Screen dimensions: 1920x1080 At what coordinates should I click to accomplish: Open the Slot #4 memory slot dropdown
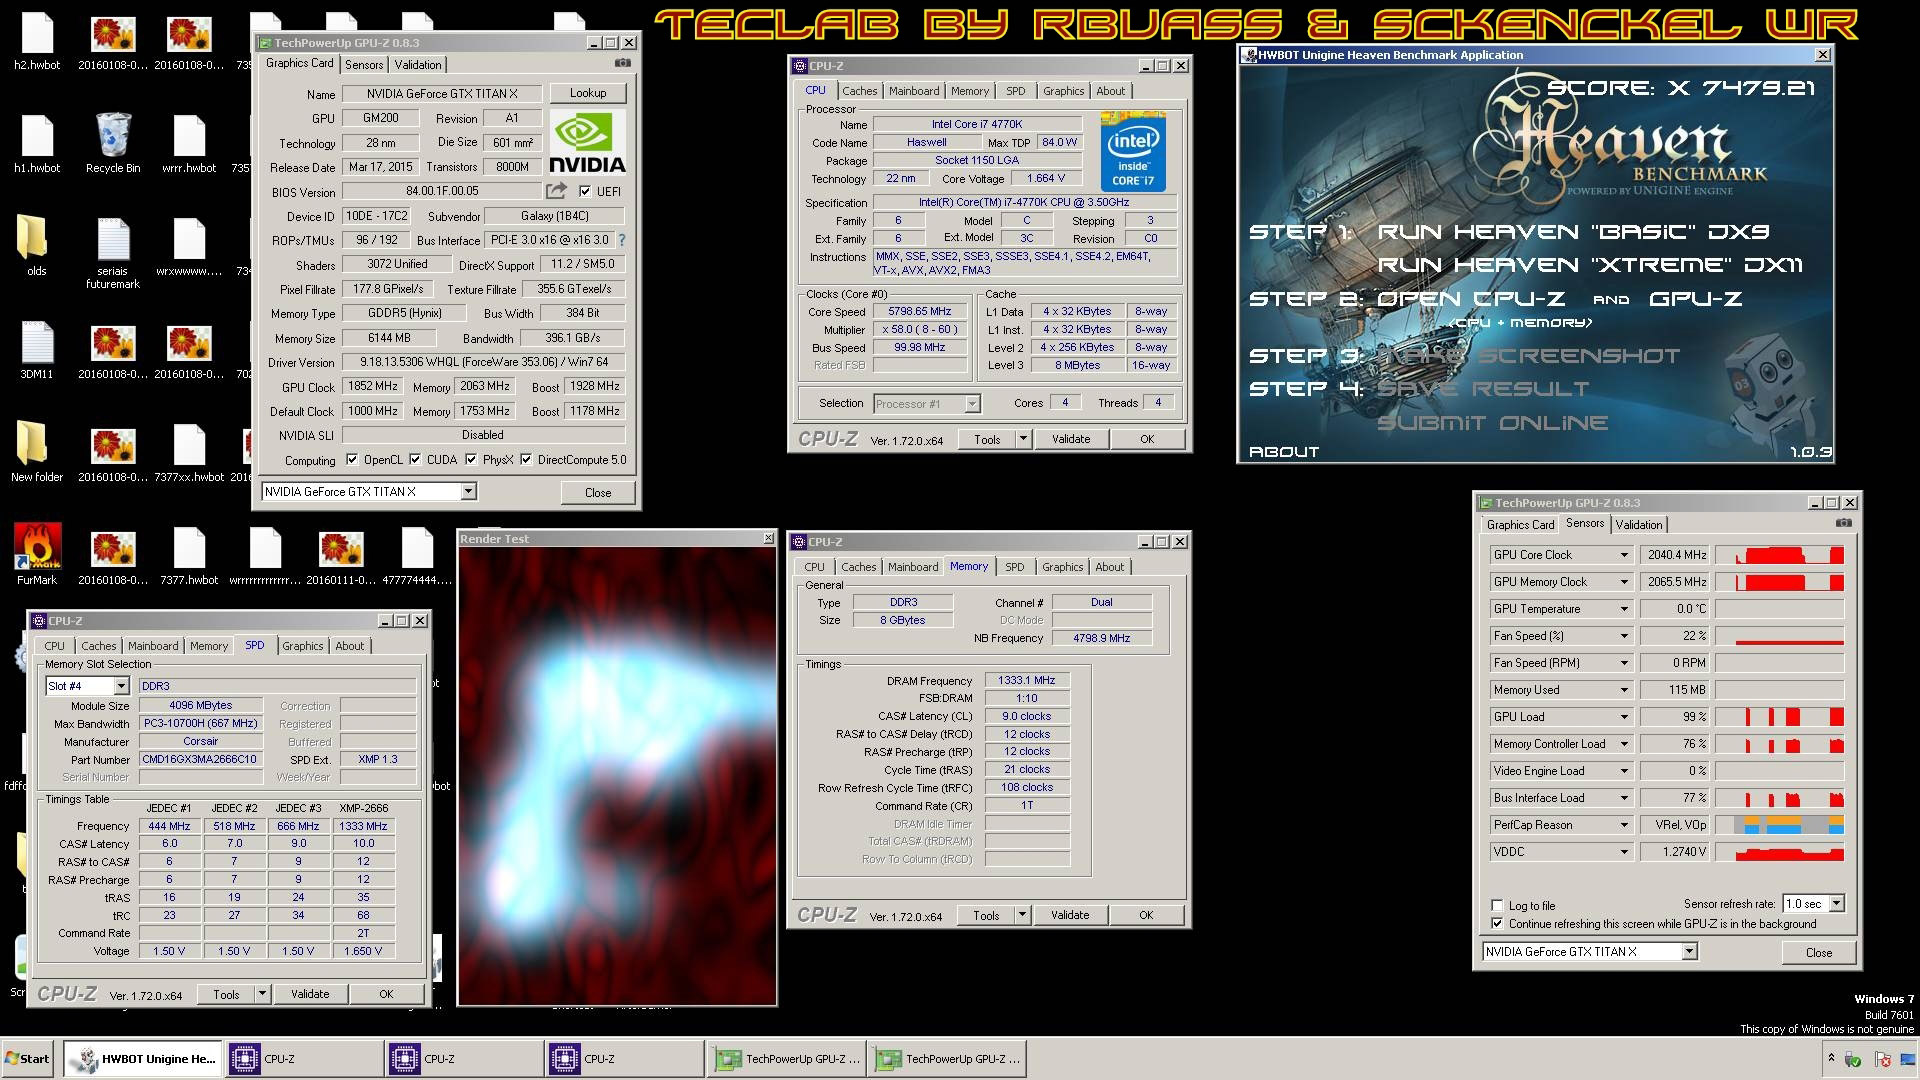tap(121, 686)
